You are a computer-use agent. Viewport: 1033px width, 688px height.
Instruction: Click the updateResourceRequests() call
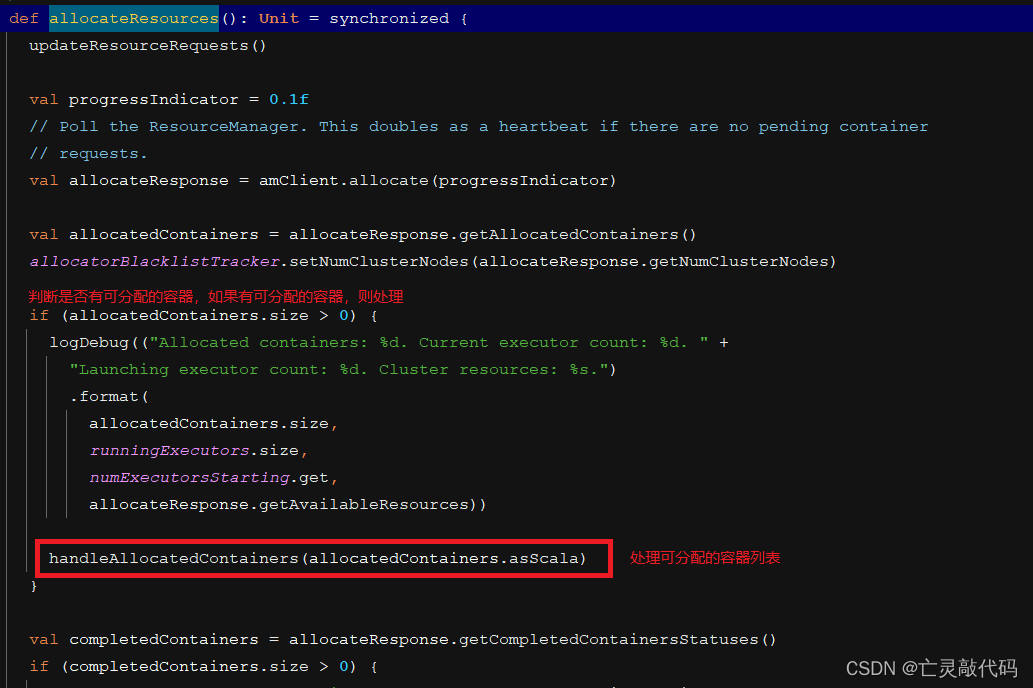click(x=148, y=45)
